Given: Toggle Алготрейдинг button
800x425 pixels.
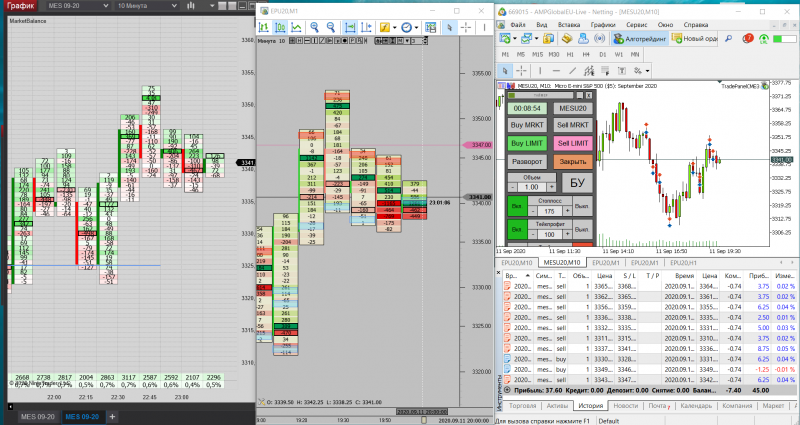Looking at the screenshot, I should 640,39.
